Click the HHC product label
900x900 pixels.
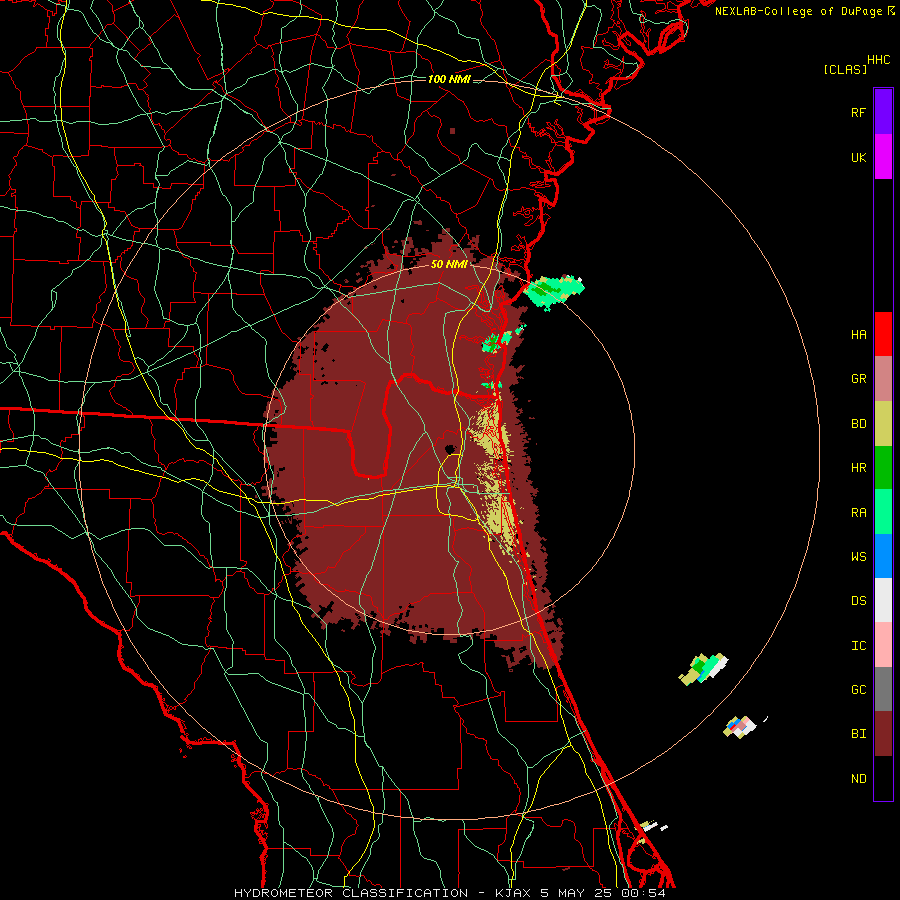[x=878, y=60]
